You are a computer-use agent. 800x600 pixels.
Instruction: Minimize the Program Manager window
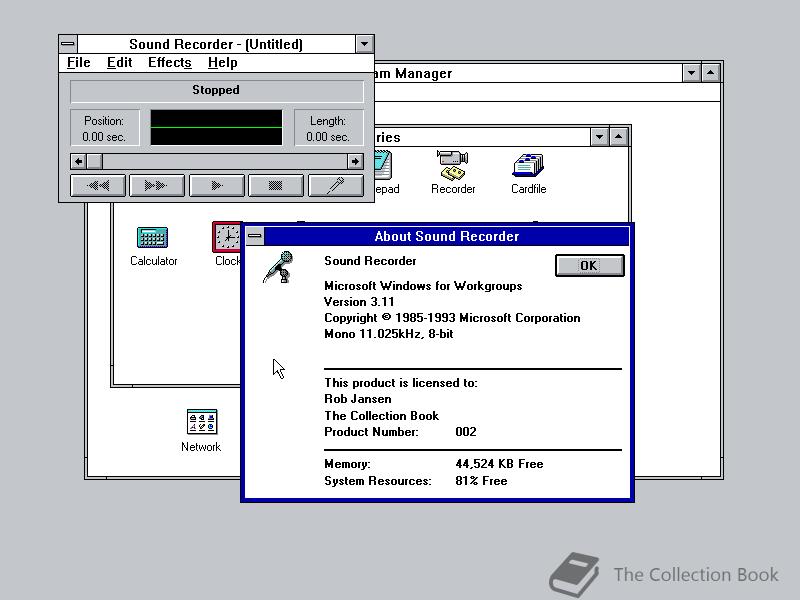[x=691, y=73]
